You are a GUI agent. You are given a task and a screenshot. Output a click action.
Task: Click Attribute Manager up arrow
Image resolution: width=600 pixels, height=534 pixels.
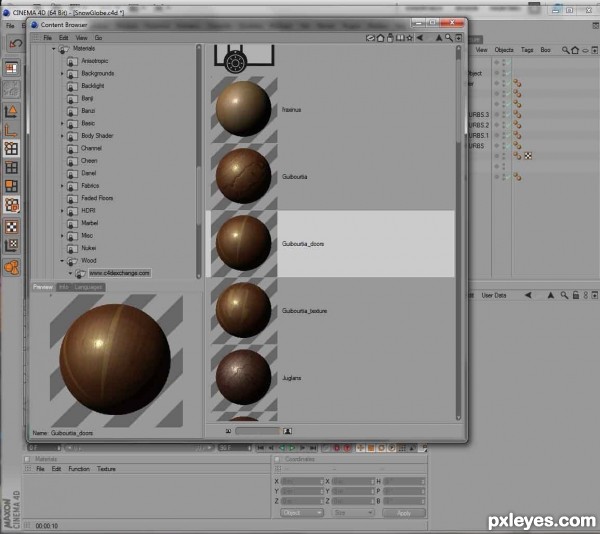pyautogui.click(x=551, y=295)
